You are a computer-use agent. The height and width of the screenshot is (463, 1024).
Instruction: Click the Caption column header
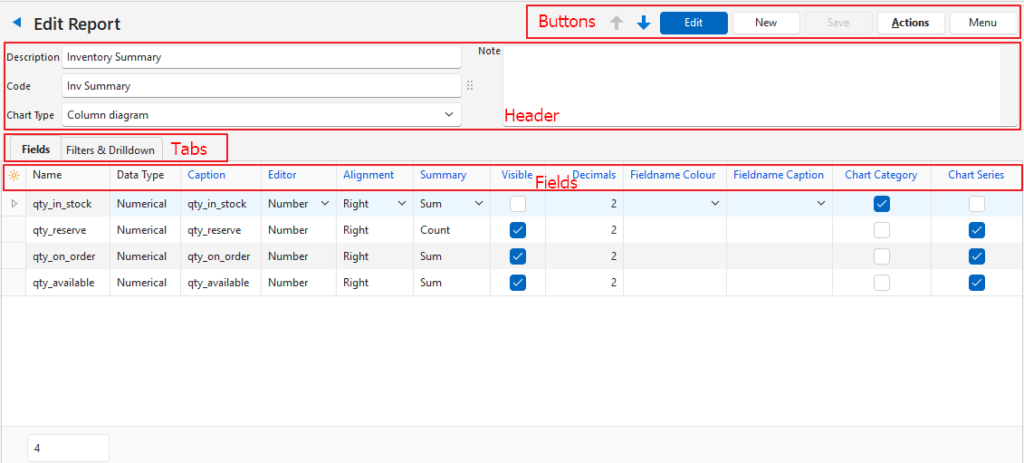[x=221, y=175]
